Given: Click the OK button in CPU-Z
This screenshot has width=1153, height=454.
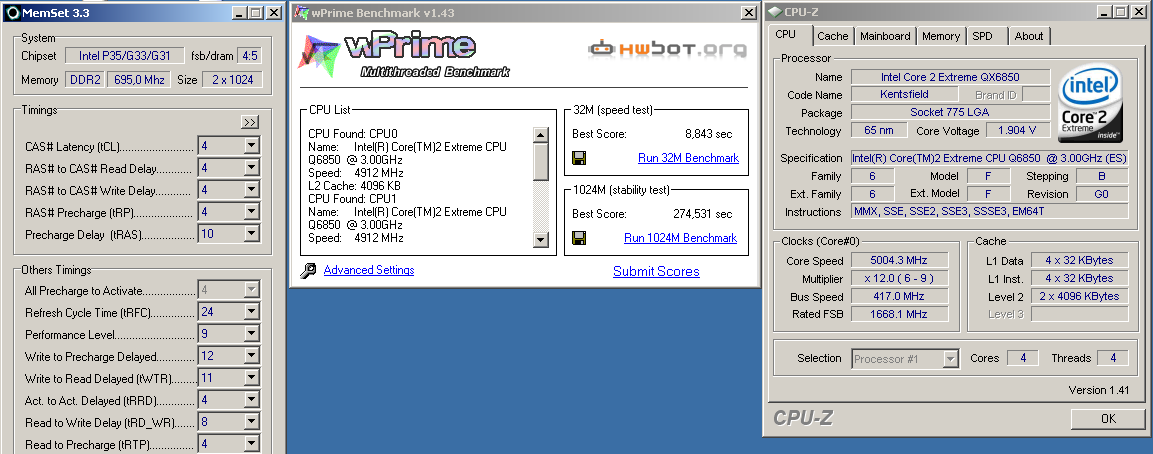Looking at the screenshot, I should 1107,419.
